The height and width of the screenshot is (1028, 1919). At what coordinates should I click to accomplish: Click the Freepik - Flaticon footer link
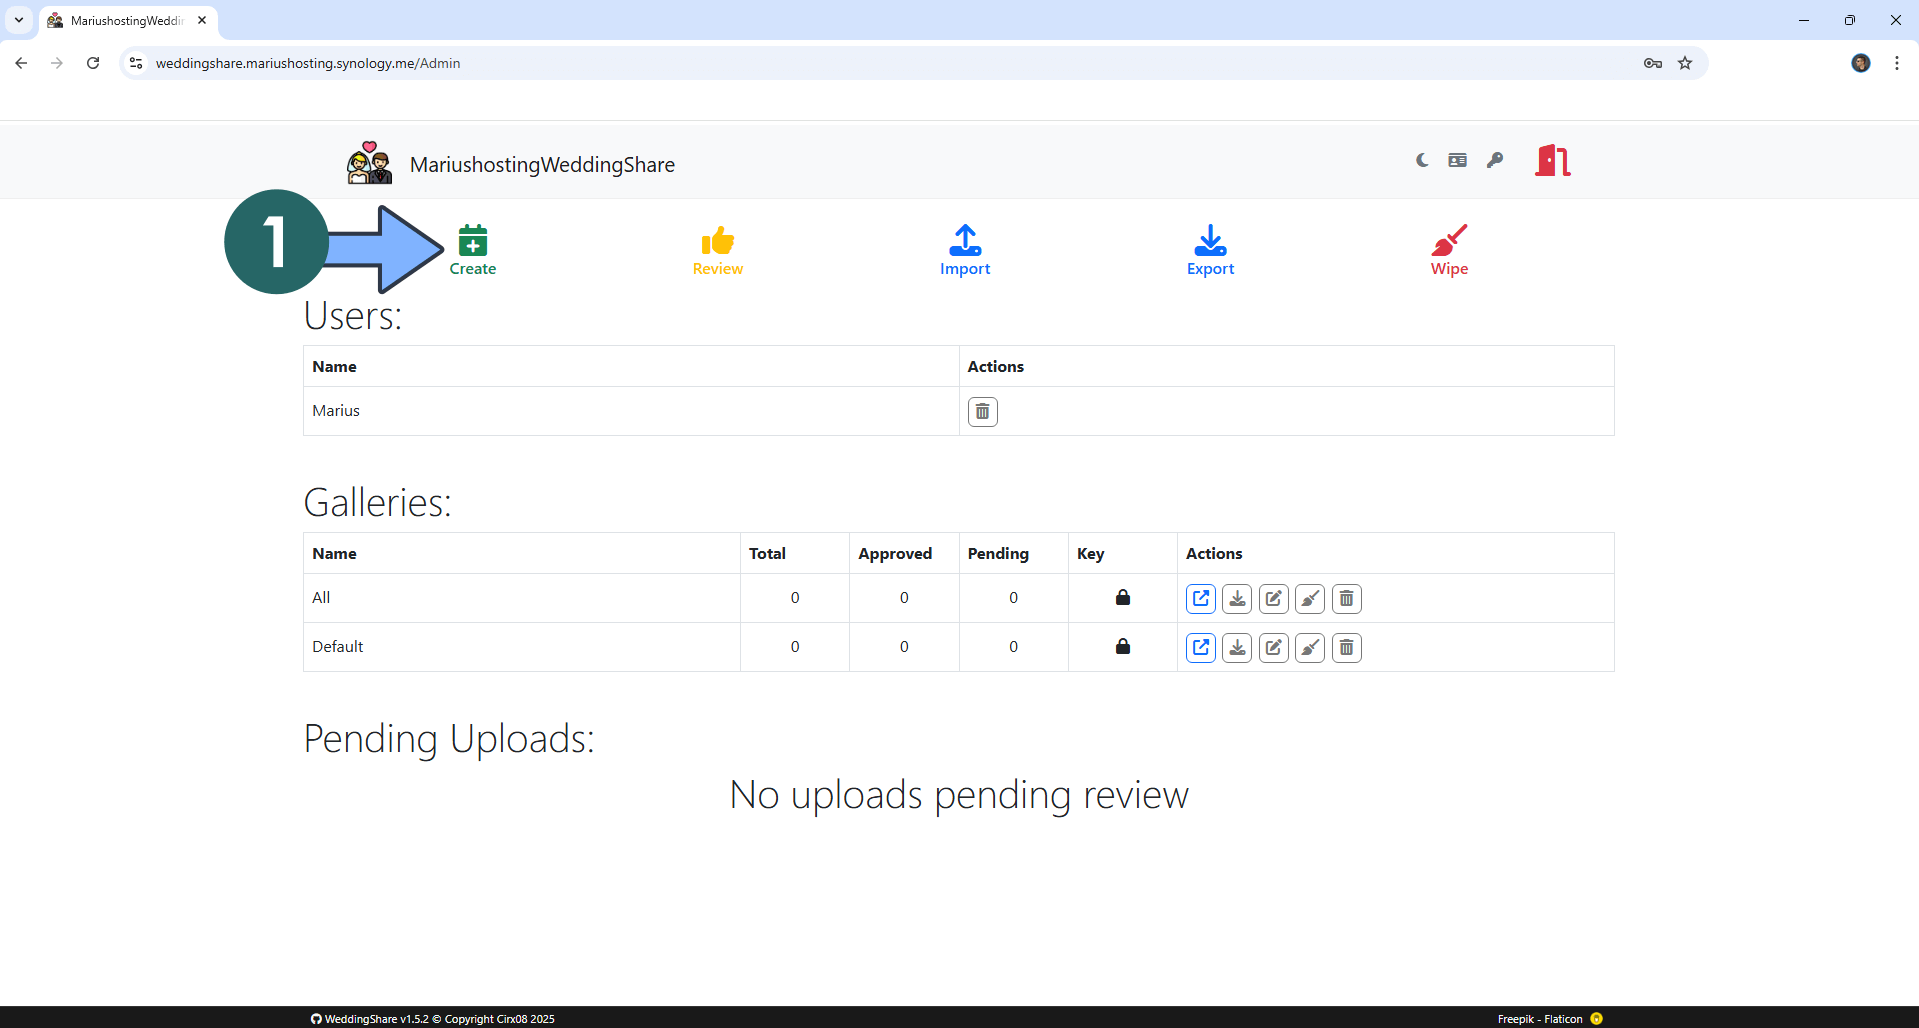click(x=1540, y=1019)
